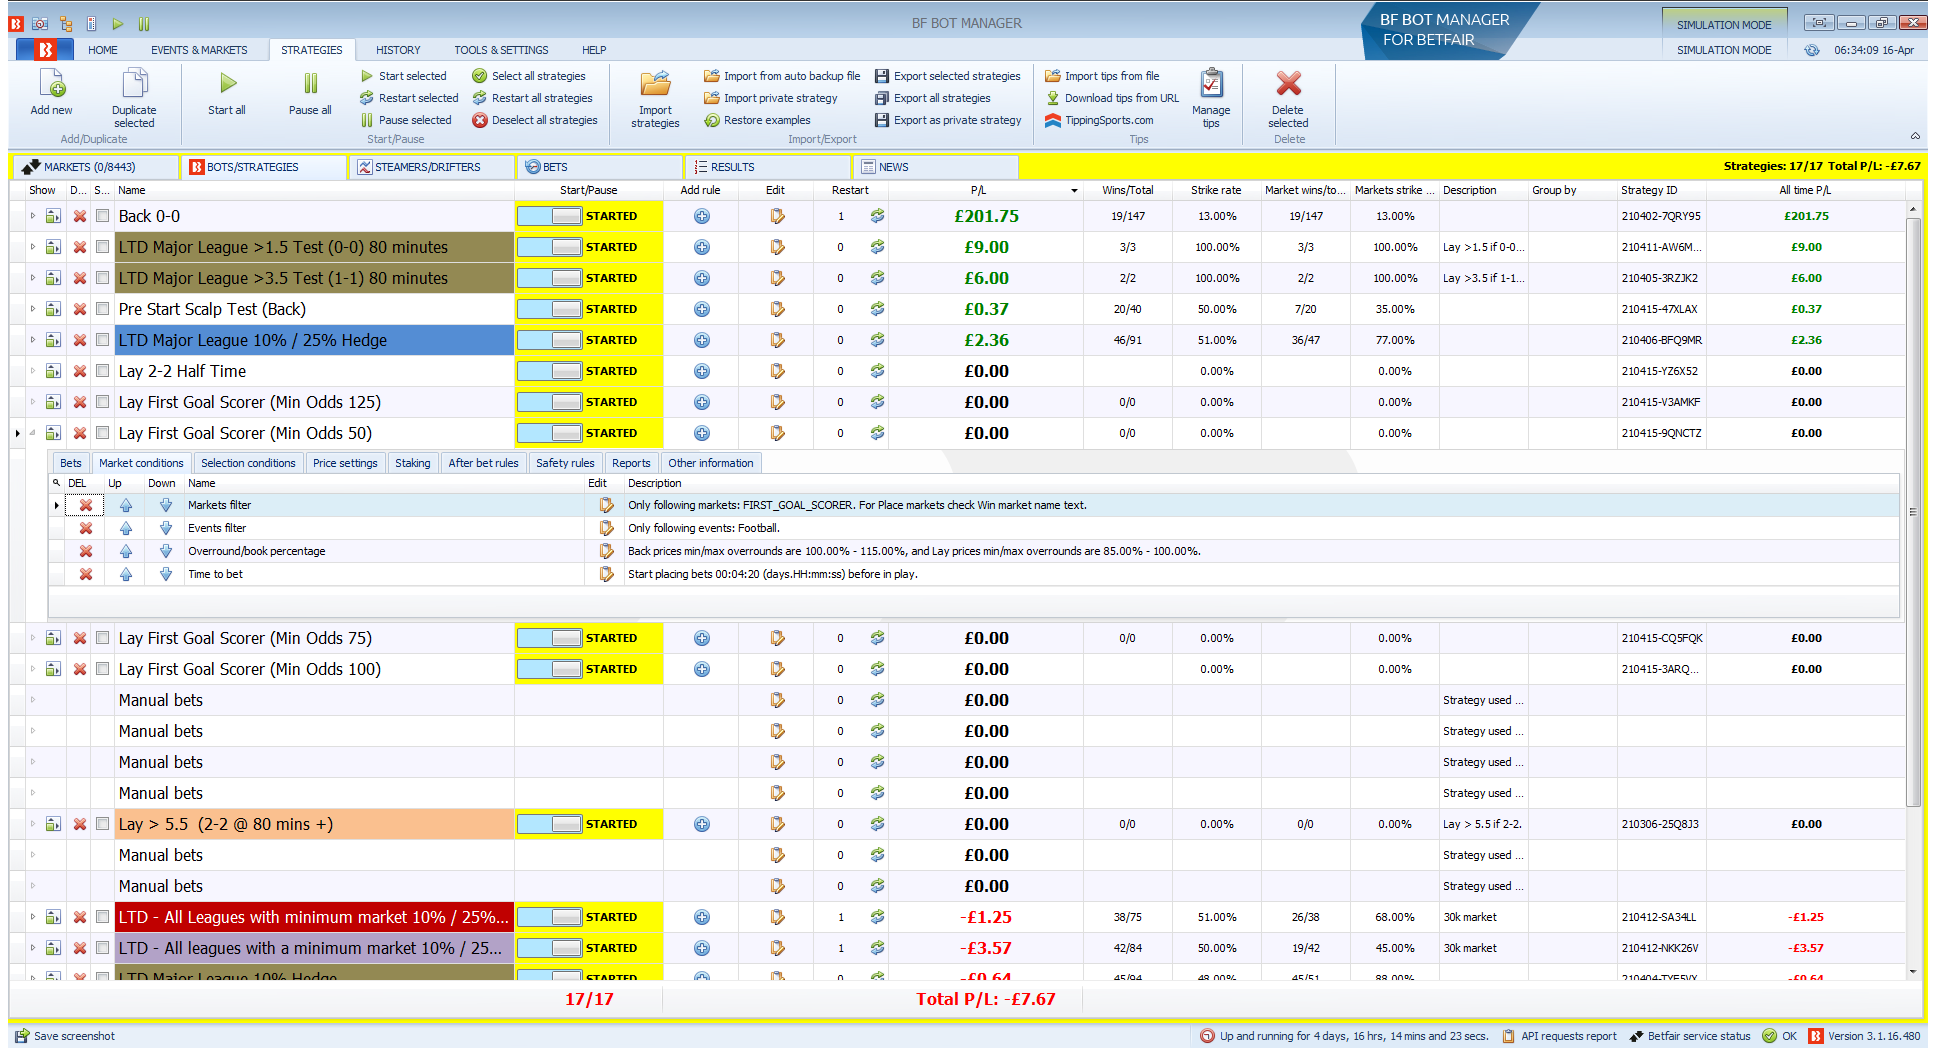This screenshot has width=1936, height=1056.
Task: Click Save screenshot icon in status bar
Action: [22, 1036]
